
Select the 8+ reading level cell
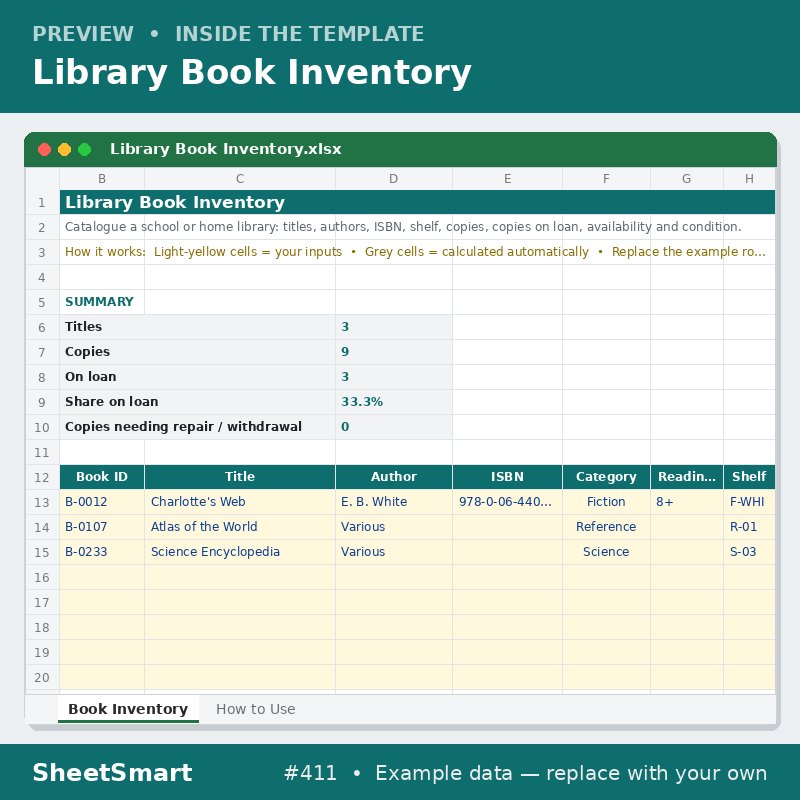point(687,502)
